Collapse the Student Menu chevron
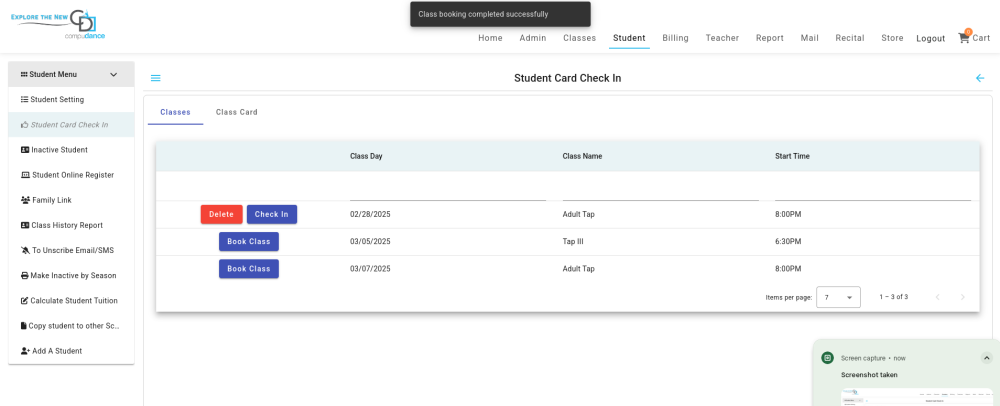This screenshot has width=1000, height=406. click(x=114, y=75)
